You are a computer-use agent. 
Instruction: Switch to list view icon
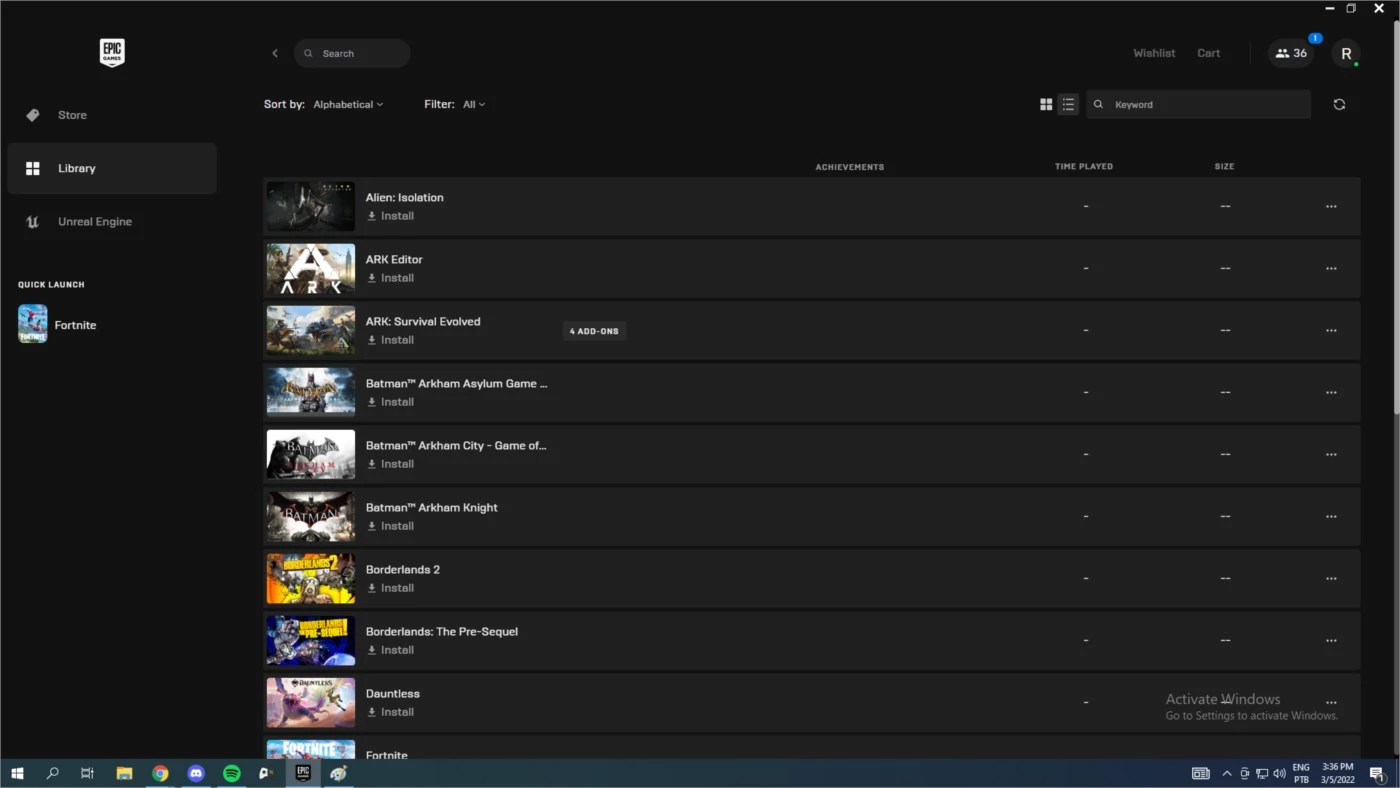(x=1068, y=104)
